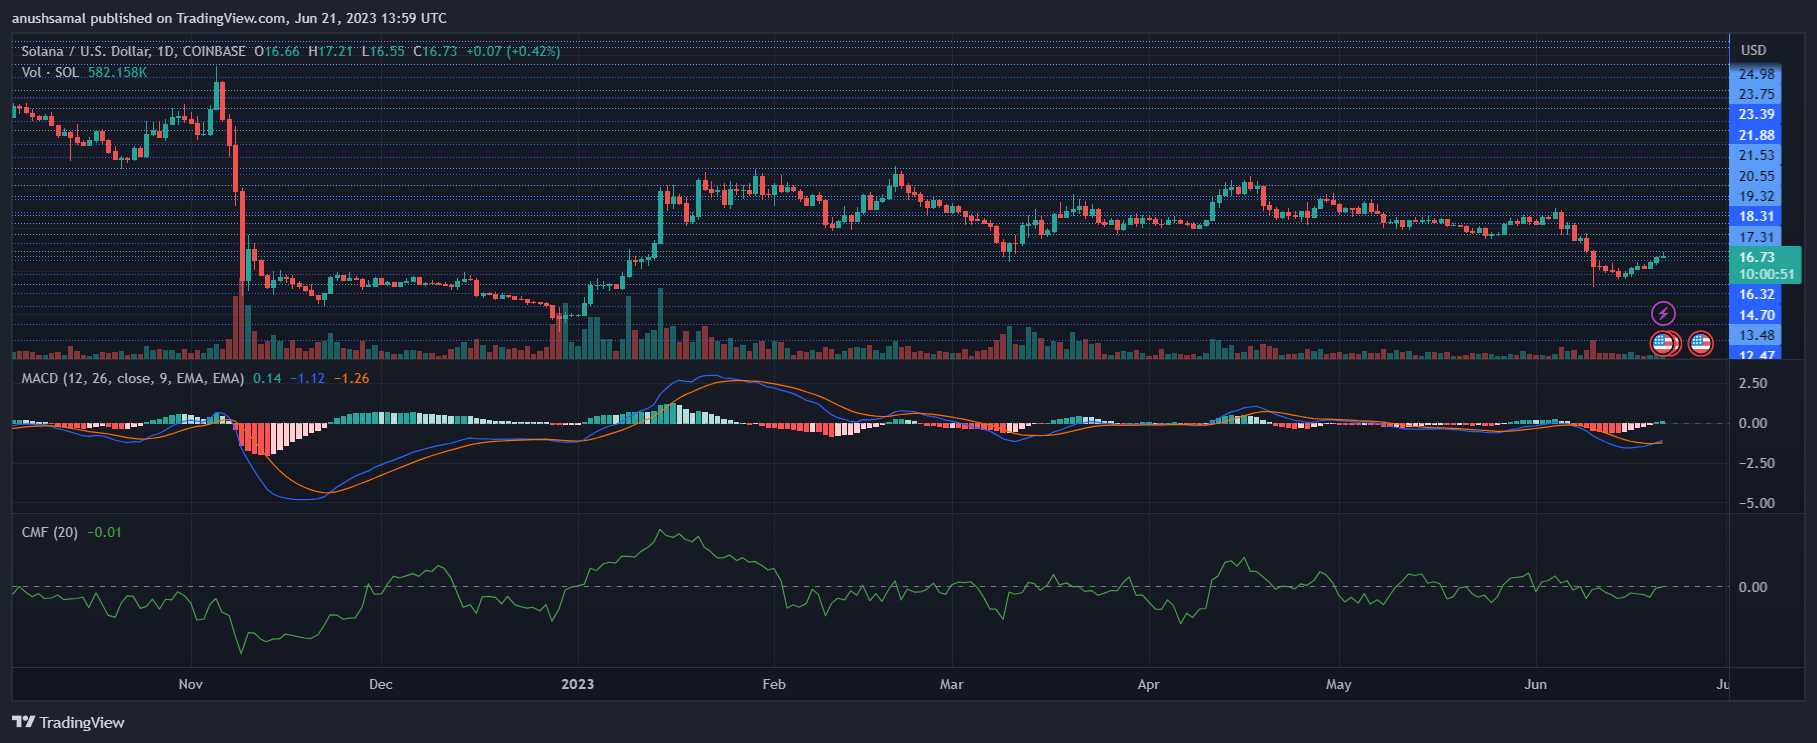
Task: Click the Apr label on time axis
Action: click(1148, 684)
